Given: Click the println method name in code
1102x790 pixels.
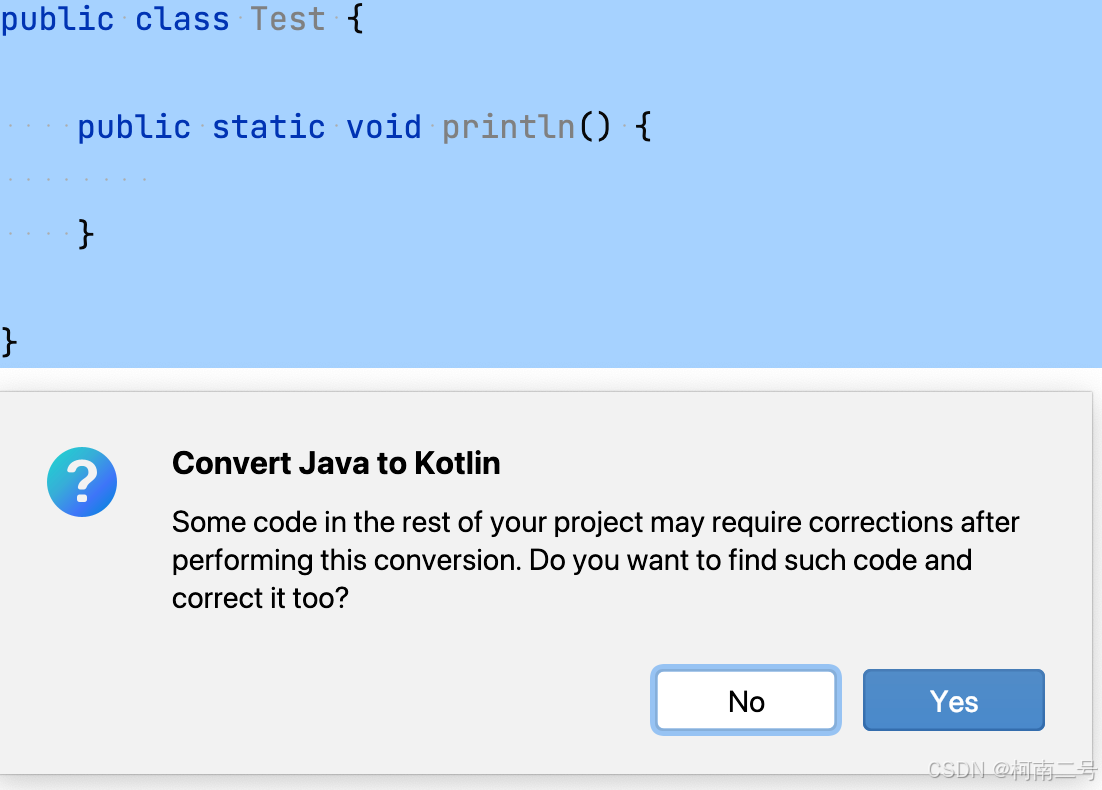Looking at the screenshot, I should [507, 127].
